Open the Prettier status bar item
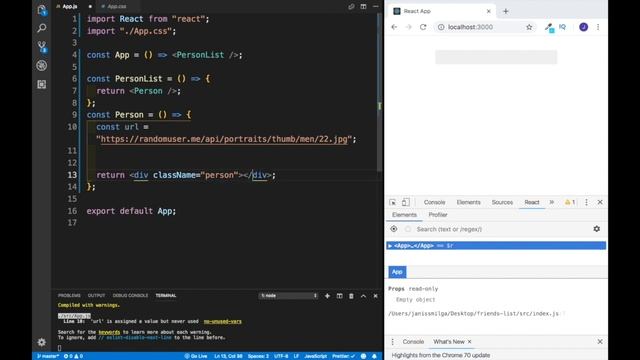640x360 pixels. (343, 356)
